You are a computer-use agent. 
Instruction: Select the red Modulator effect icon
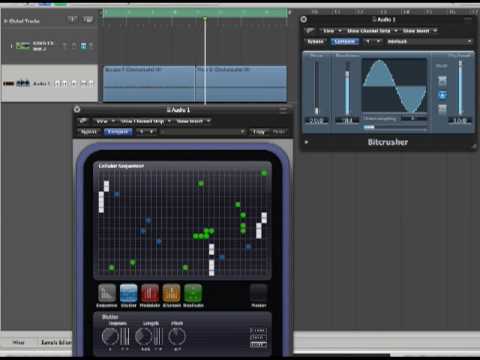click(x=150, y=293)
